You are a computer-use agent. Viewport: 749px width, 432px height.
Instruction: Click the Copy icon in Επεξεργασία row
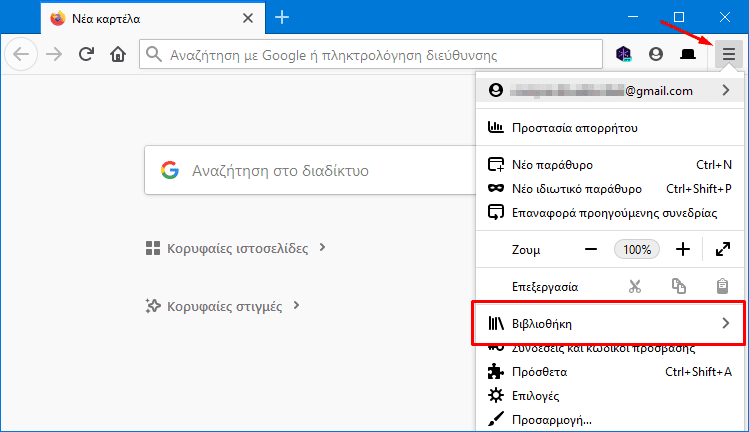[x=678, y=286]
